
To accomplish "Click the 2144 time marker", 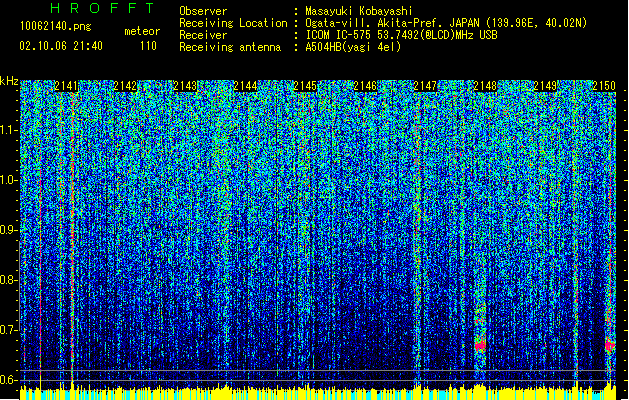I will coord(246,86).
